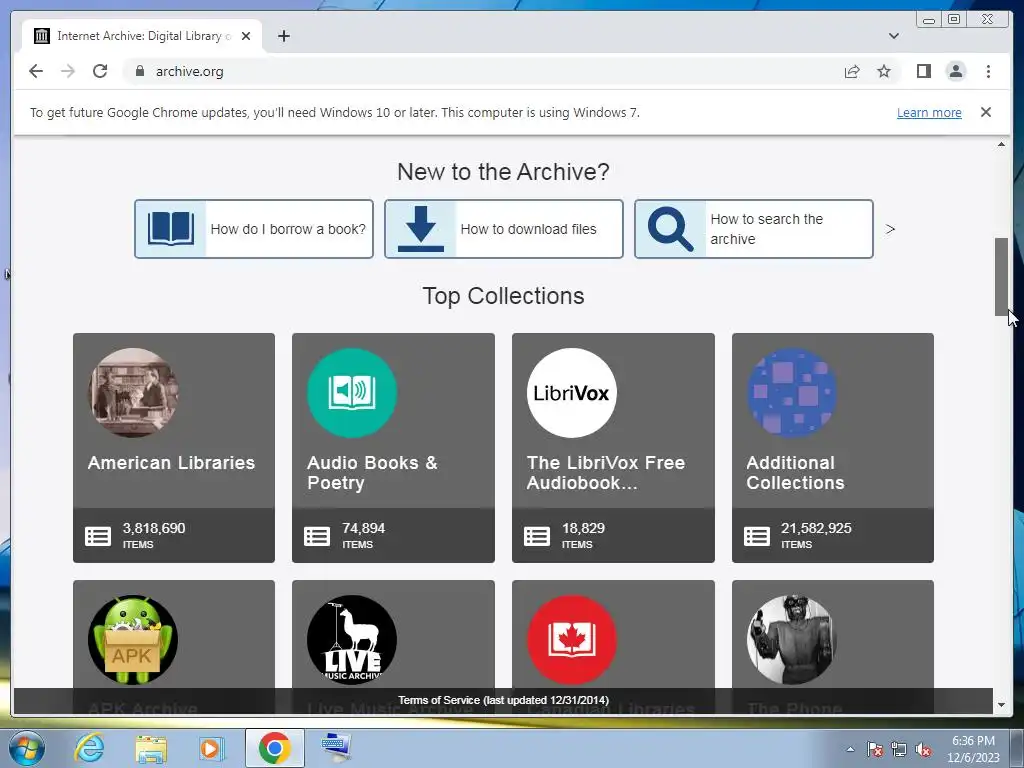Open the taskbar clock showing 6:36 PM
The width and height of the screenshot is (1024, 768).
tap(973, 749)
